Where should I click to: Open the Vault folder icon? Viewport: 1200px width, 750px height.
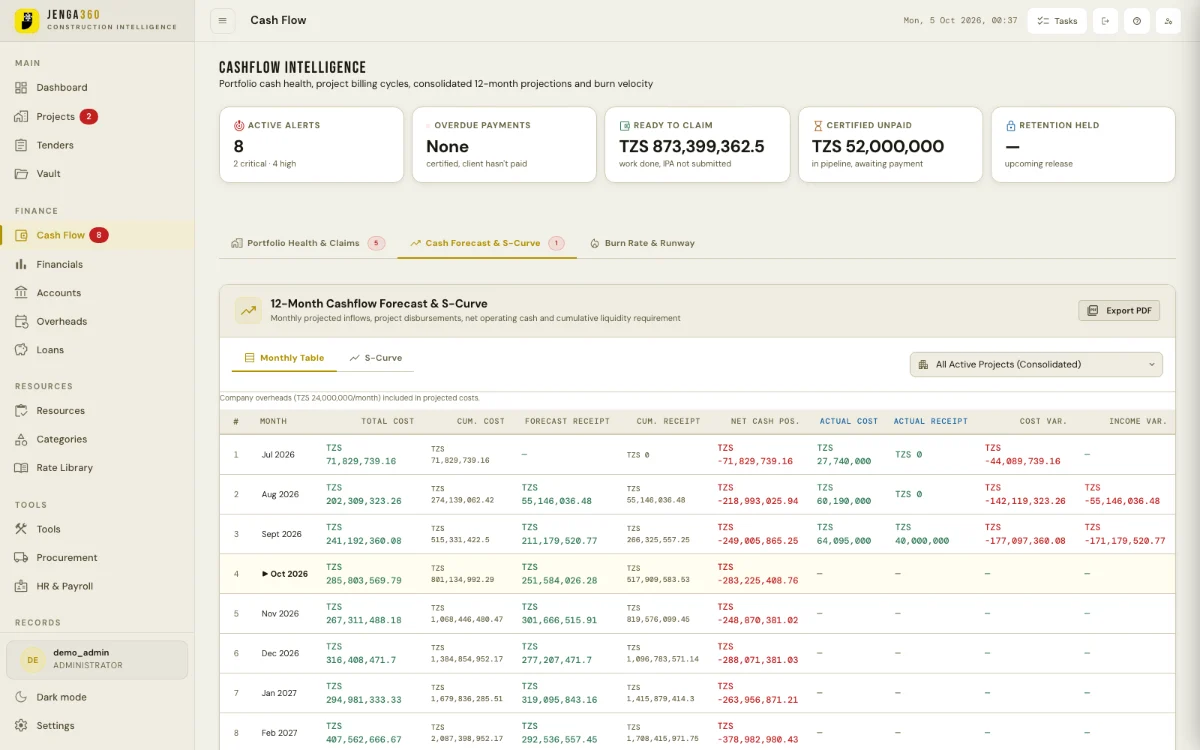pos(22,174)
